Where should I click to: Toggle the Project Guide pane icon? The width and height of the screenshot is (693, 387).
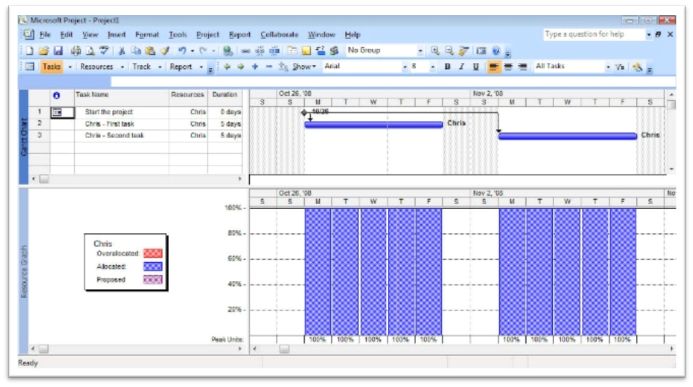pyautogui.click(x=30, y=67)
